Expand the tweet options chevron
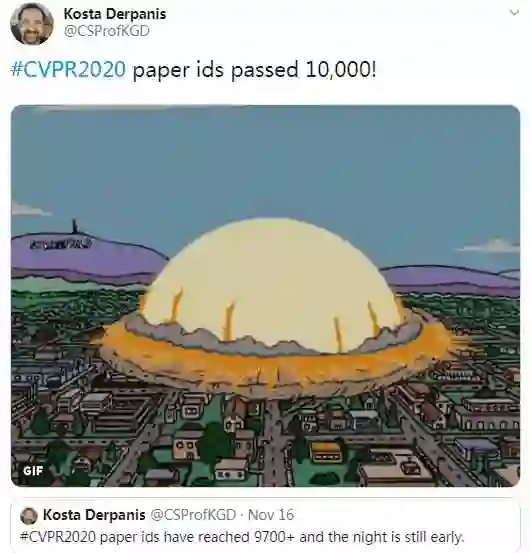This screenshot has height=553, width=531. pos(514,13)
